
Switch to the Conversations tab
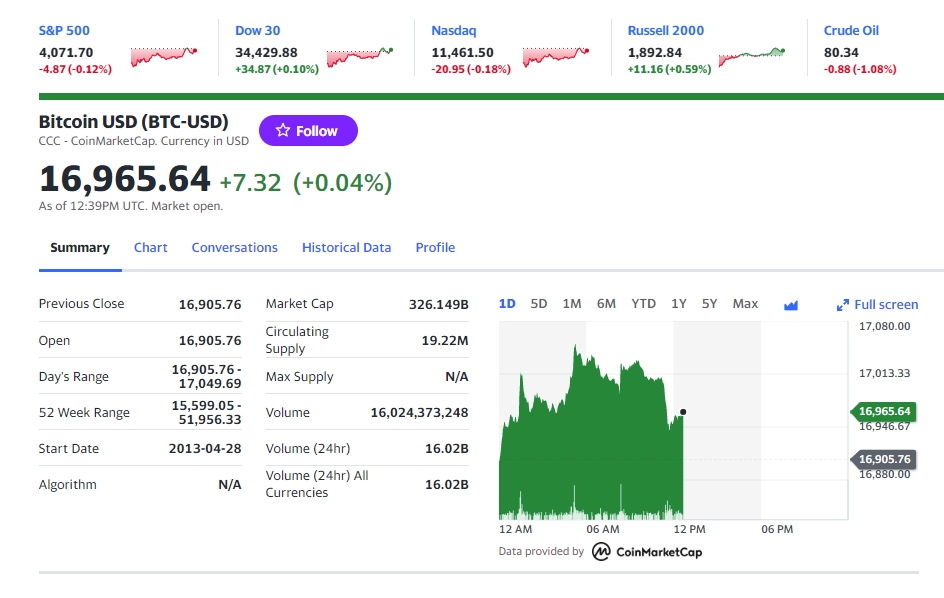235,248
